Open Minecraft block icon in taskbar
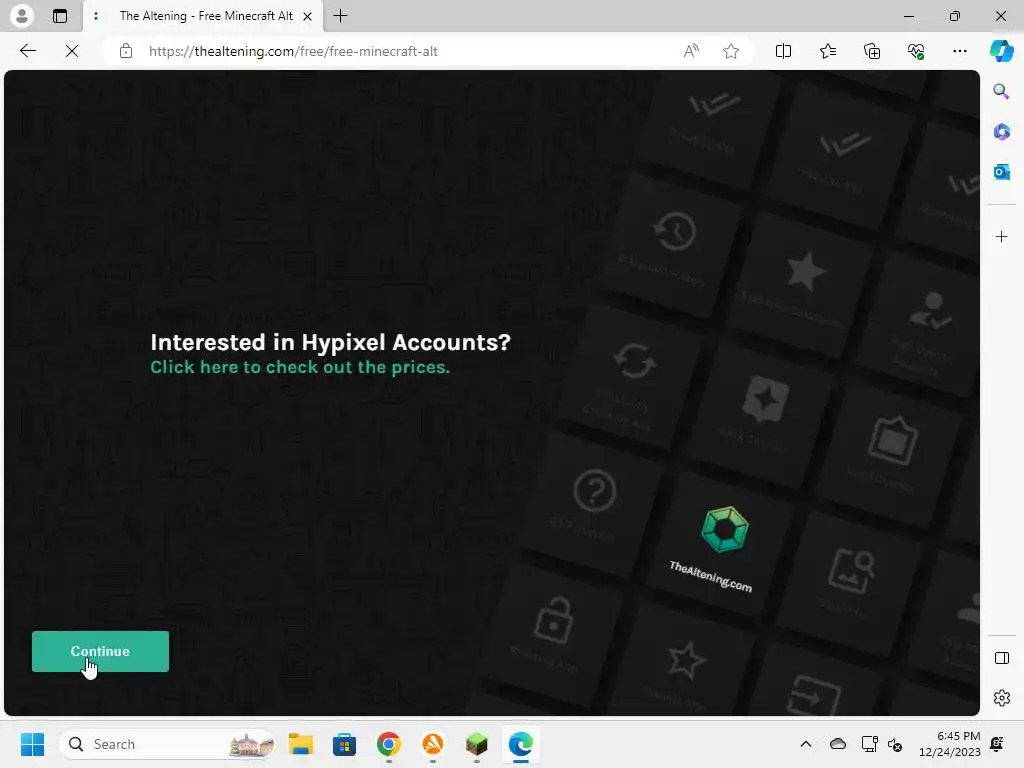The width and height of the screenshot is (1024, 768). 477,744
